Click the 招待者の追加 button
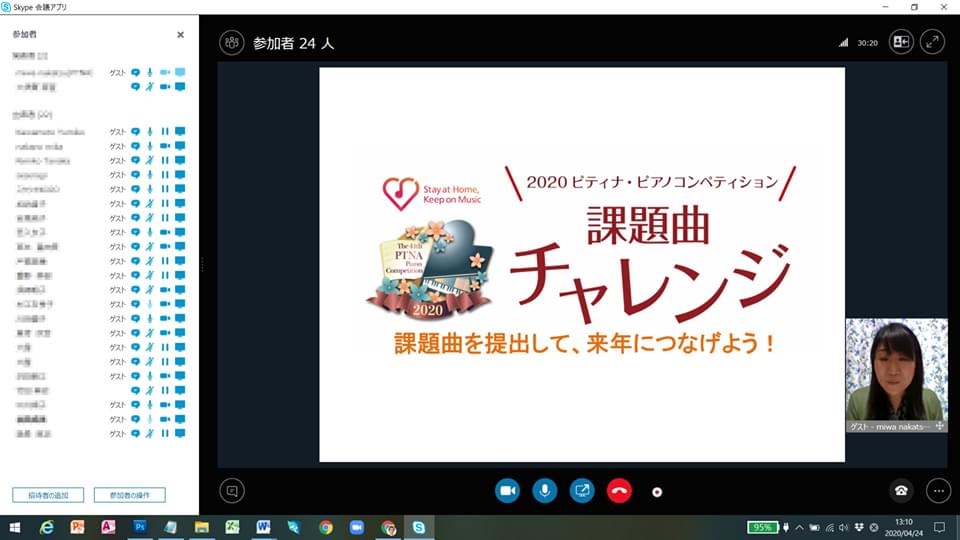Screen dimensions: 960x540 (x=48, y=495)
